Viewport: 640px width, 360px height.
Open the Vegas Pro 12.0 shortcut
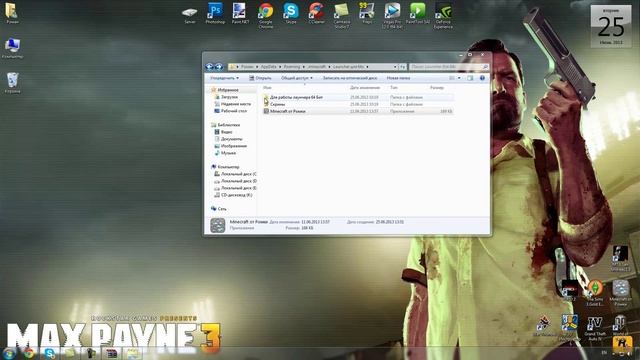392,15
